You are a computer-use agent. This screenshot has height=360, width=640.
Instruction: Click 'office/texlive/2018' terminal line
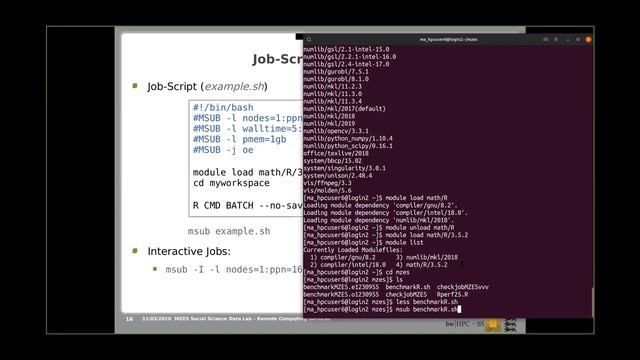[x=336, y=153]
